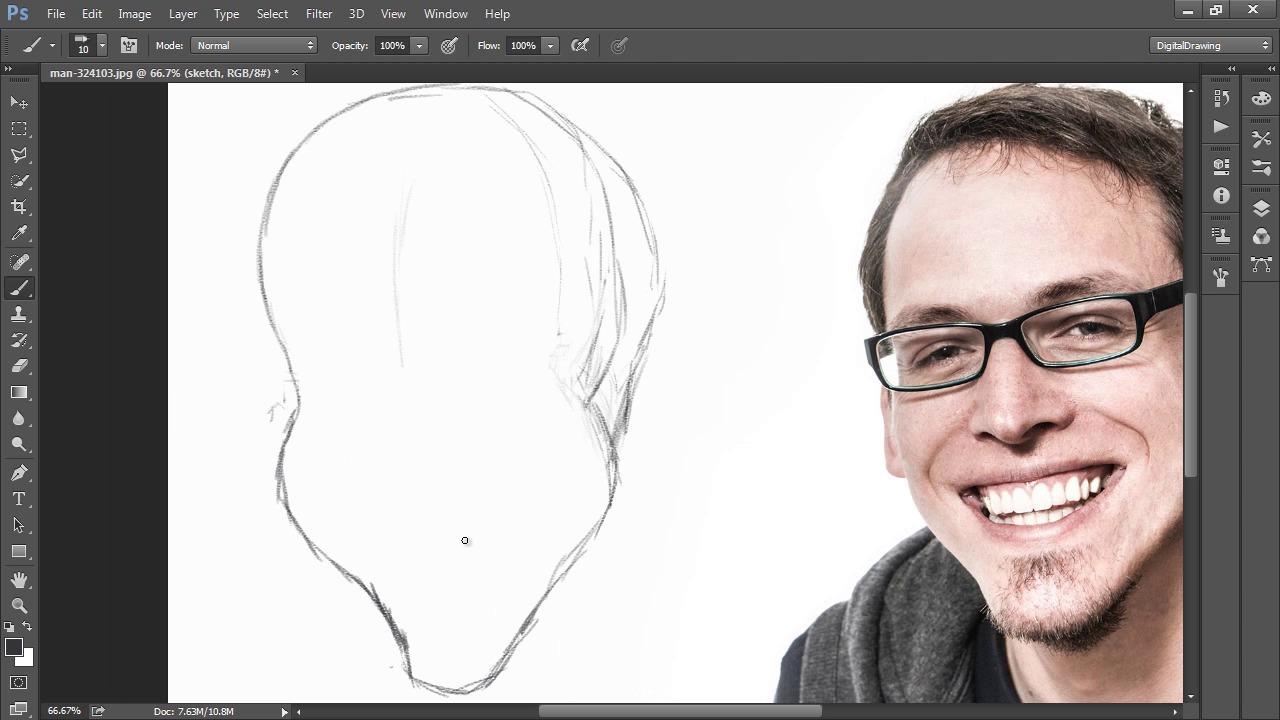
Task: Expand the Opacity slider dropdown
Action: tap(420, 46)
